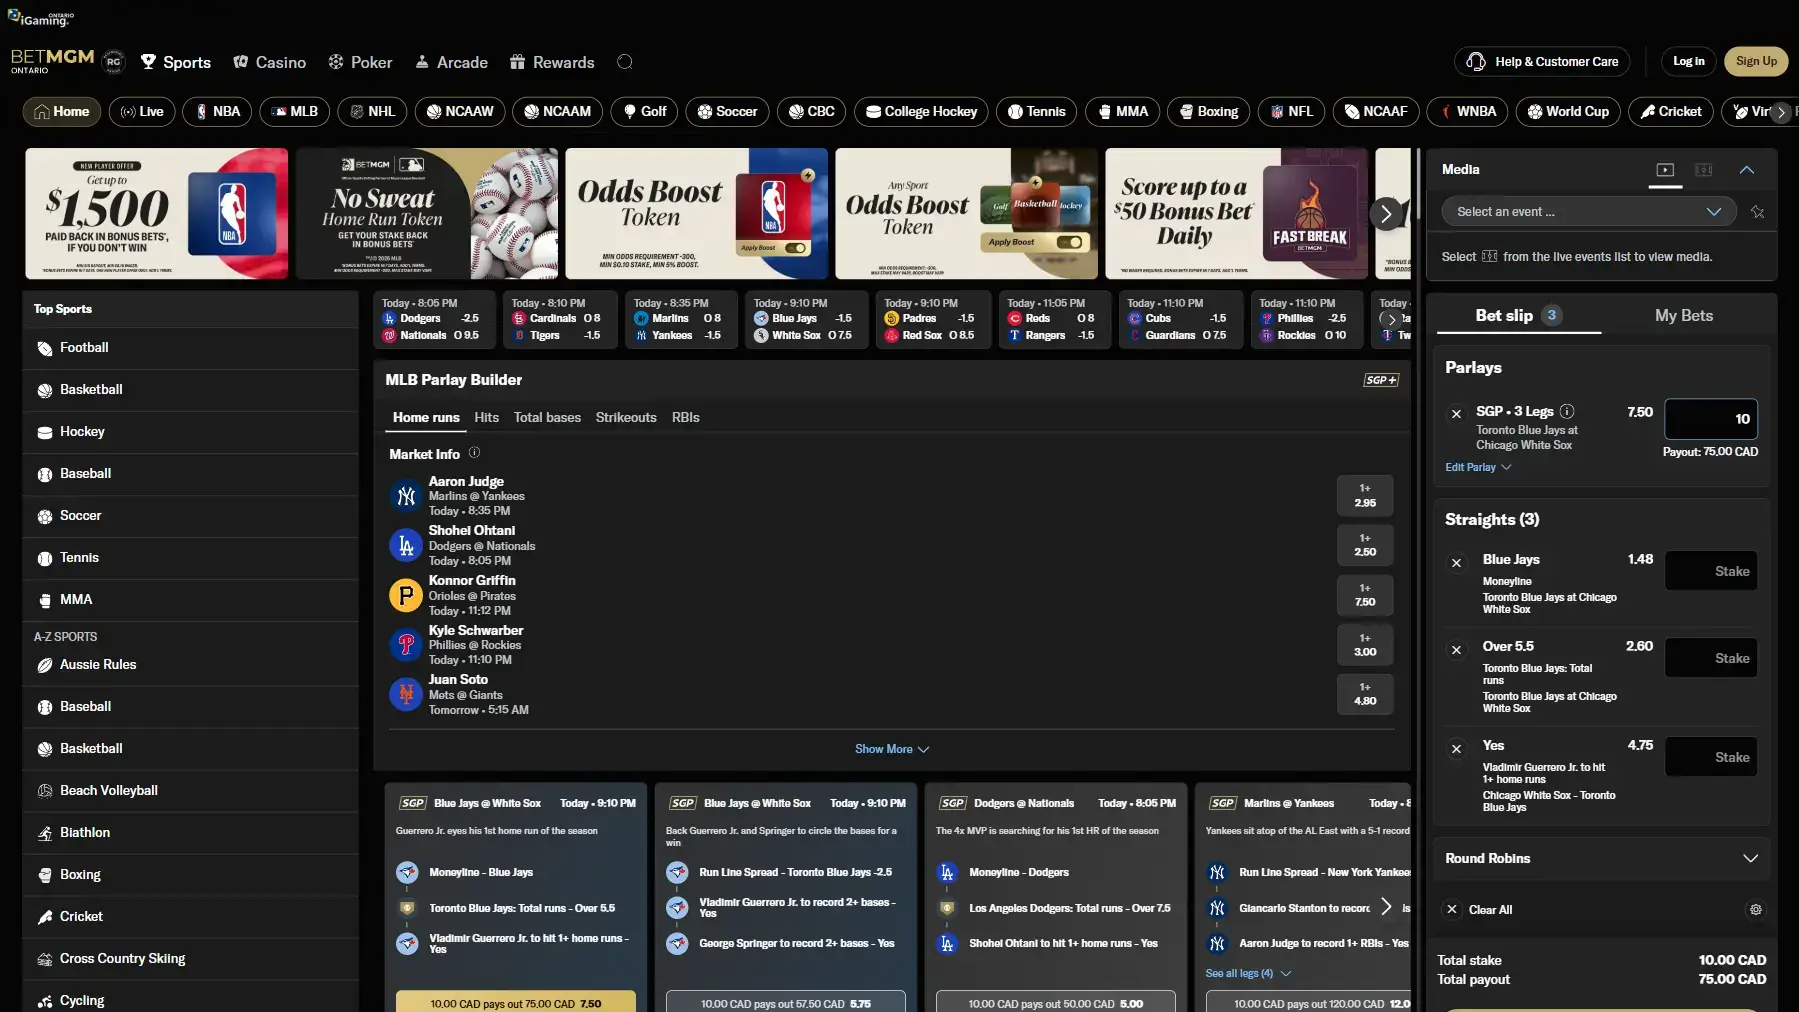Select Juan Soto 1+ odds 4.80
Image resolution: width=1799 pixels, height=1012 pixels.
[1364, 694]
